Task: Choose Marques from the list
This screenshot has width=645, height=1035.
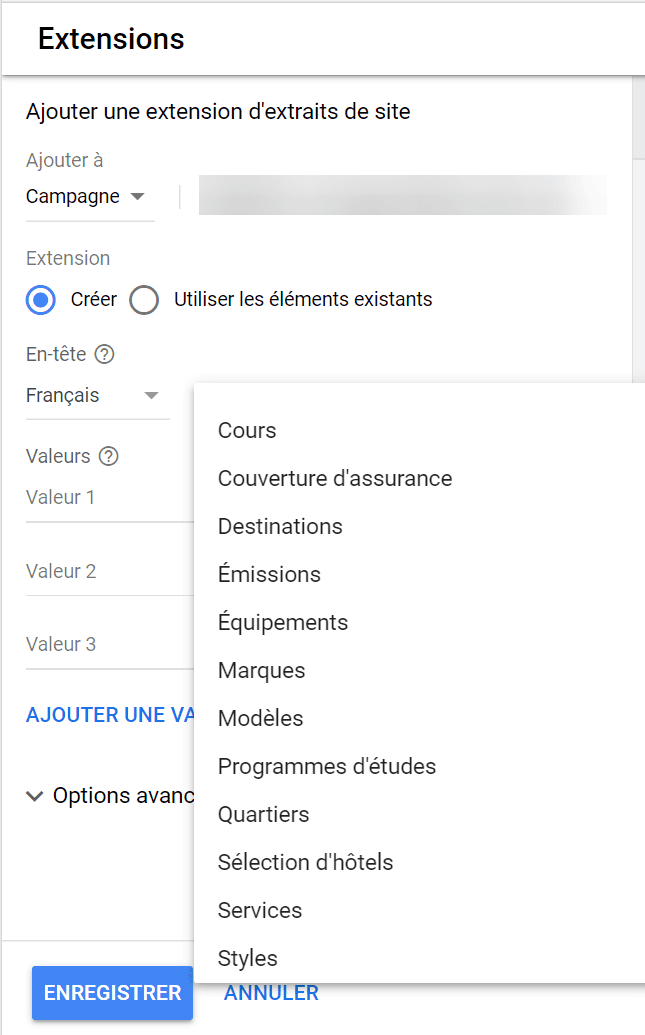Action: tap(261, 670)
